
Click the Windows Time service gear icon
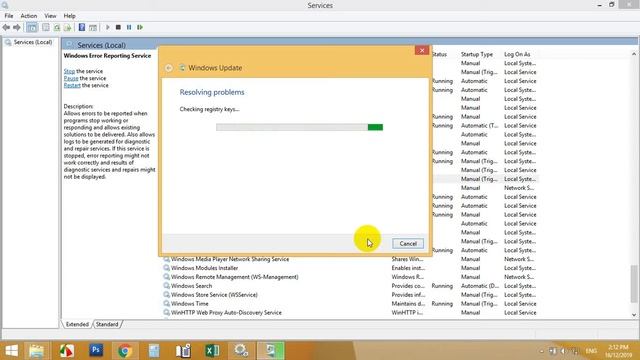(x=167, y=304)
